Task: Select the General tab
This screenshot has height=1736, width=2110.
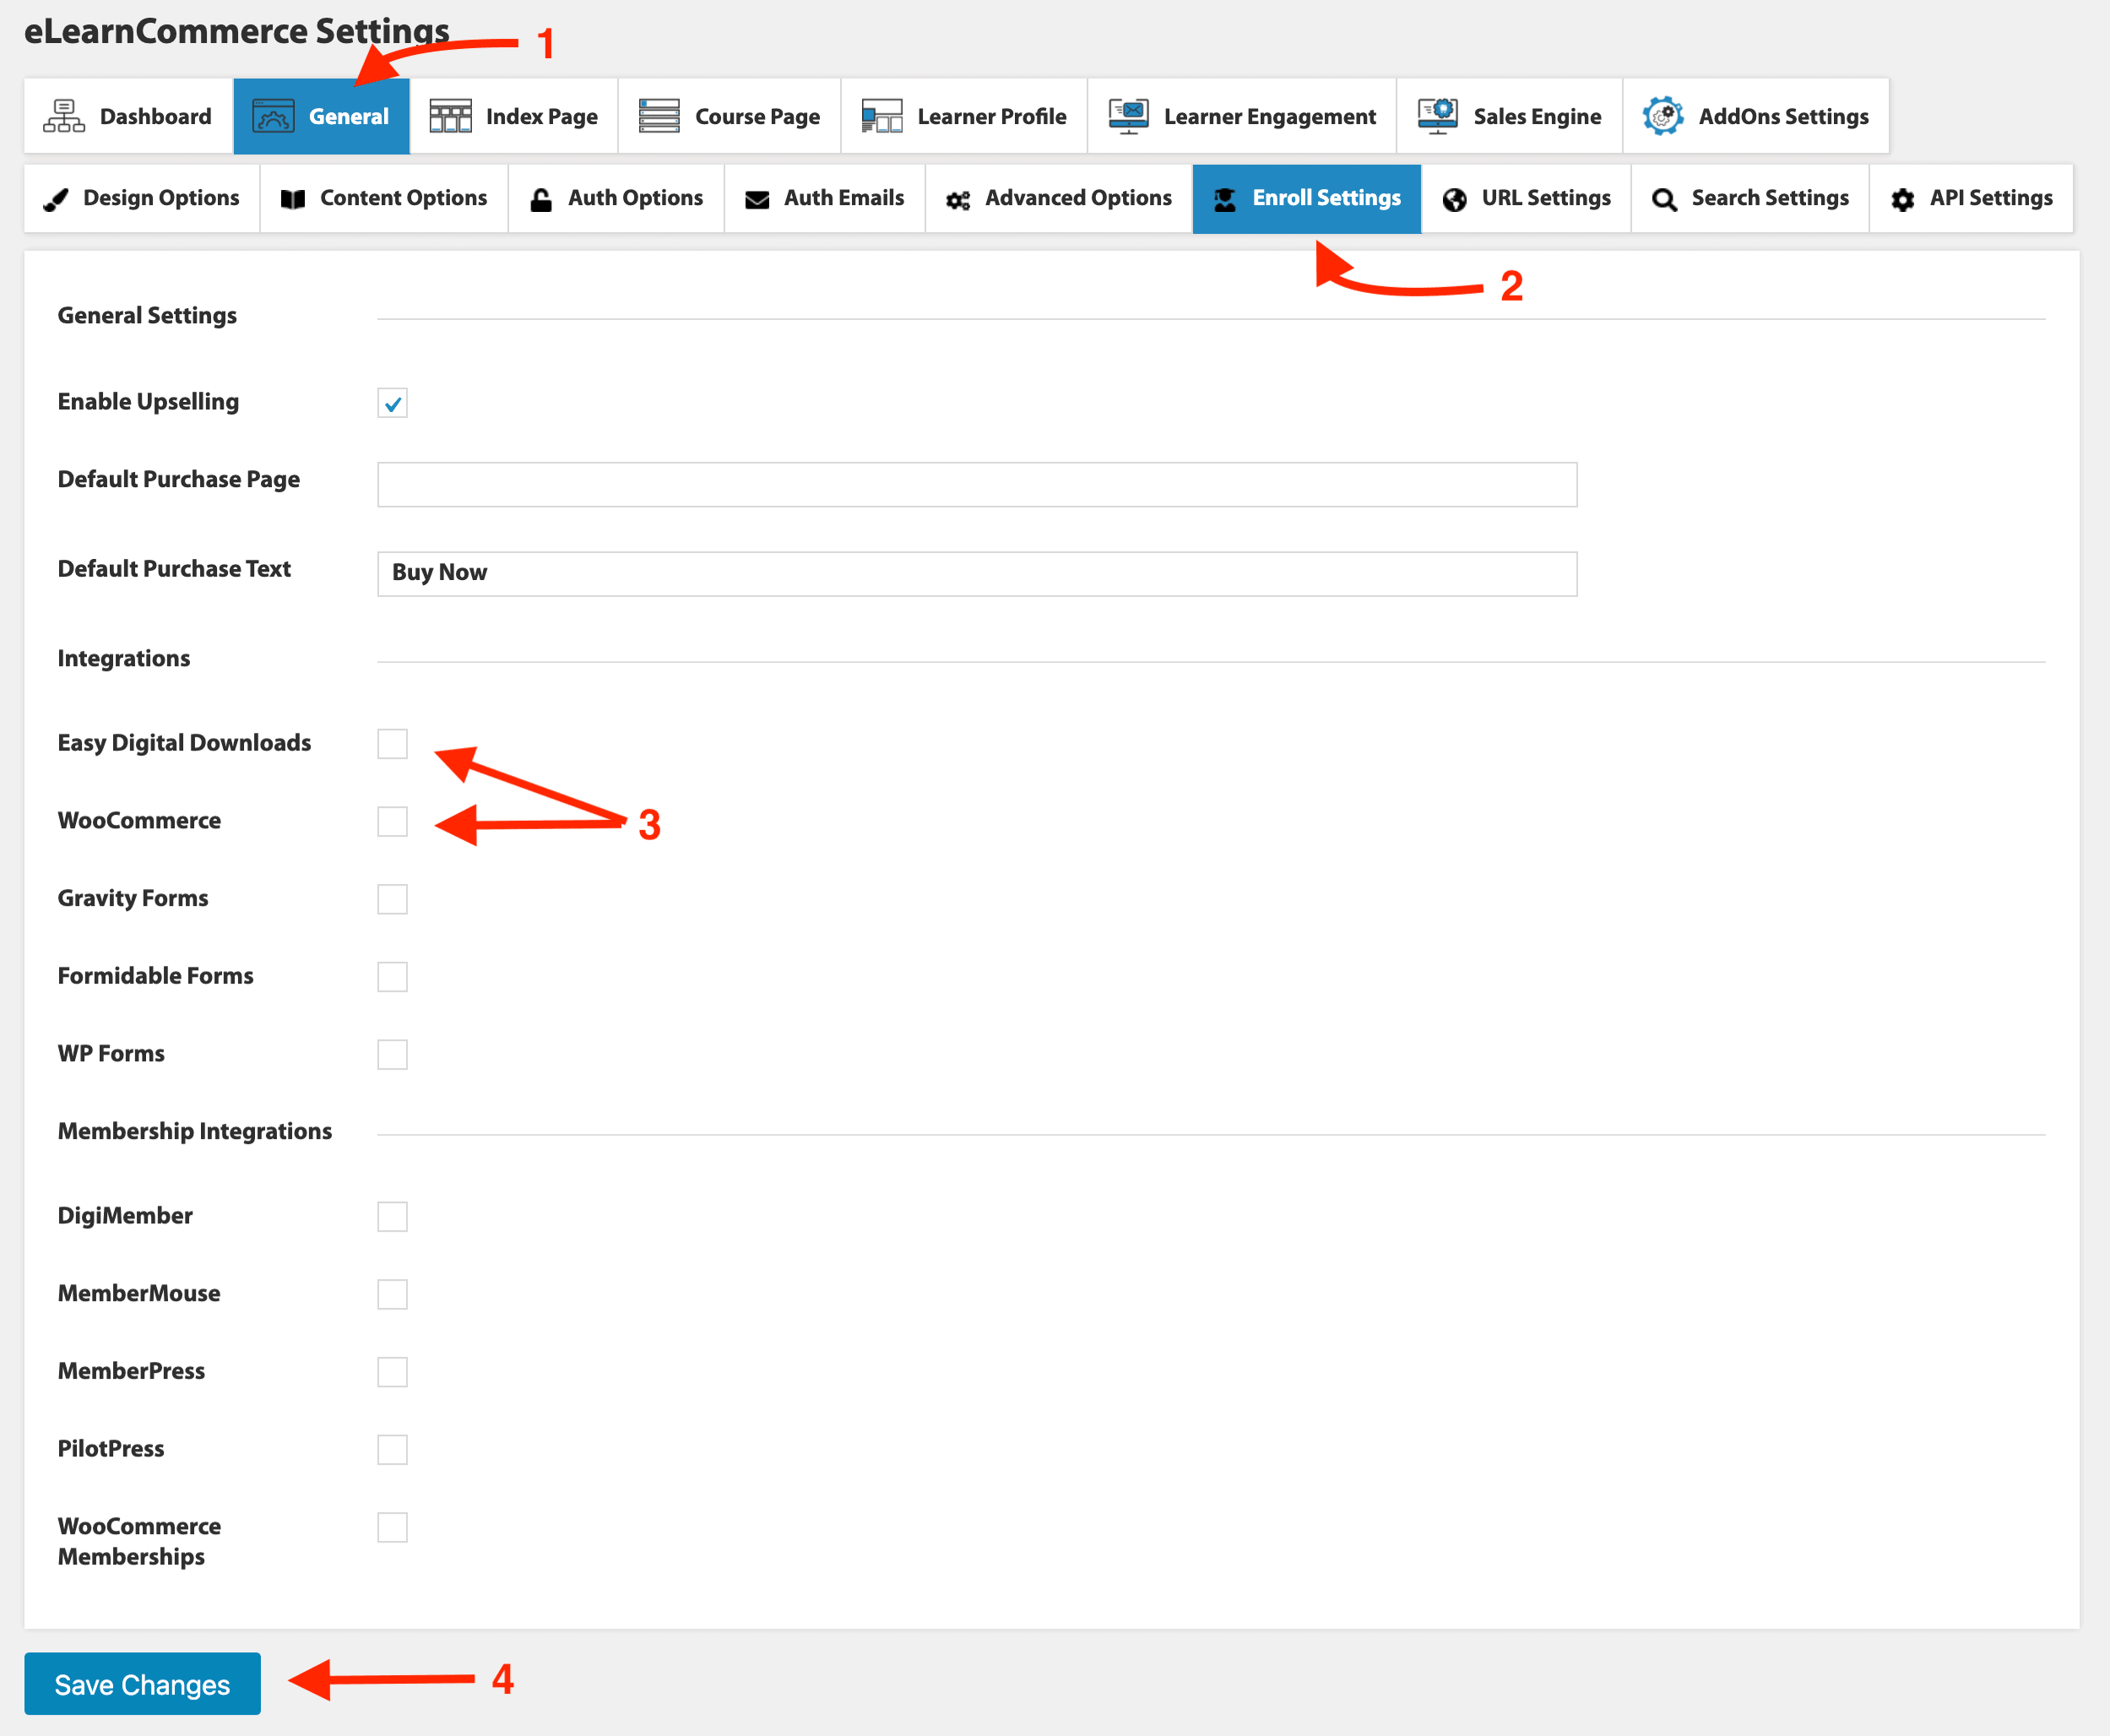Action: (x=321, y=116)
